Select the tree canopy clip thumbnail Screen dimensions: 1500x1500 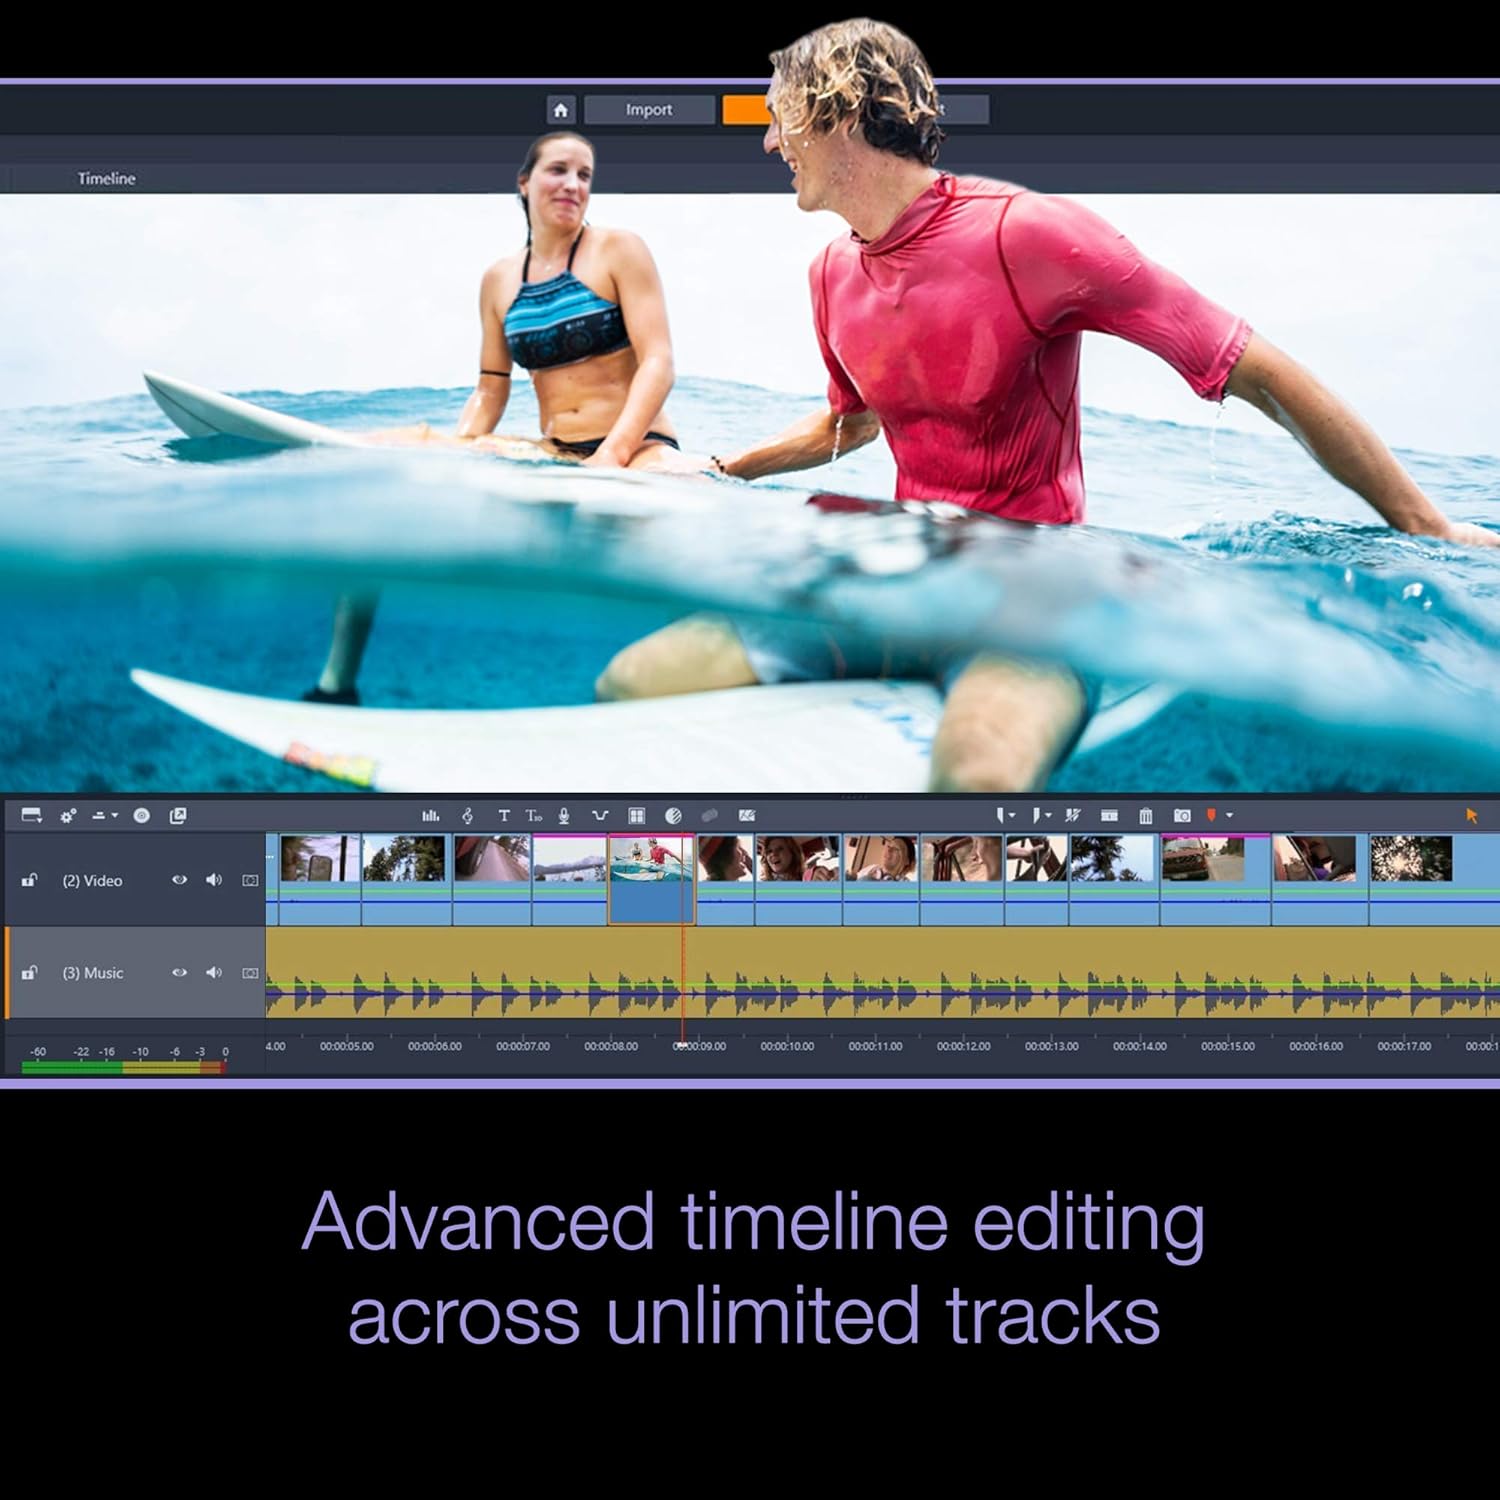tap(1411, 859)
